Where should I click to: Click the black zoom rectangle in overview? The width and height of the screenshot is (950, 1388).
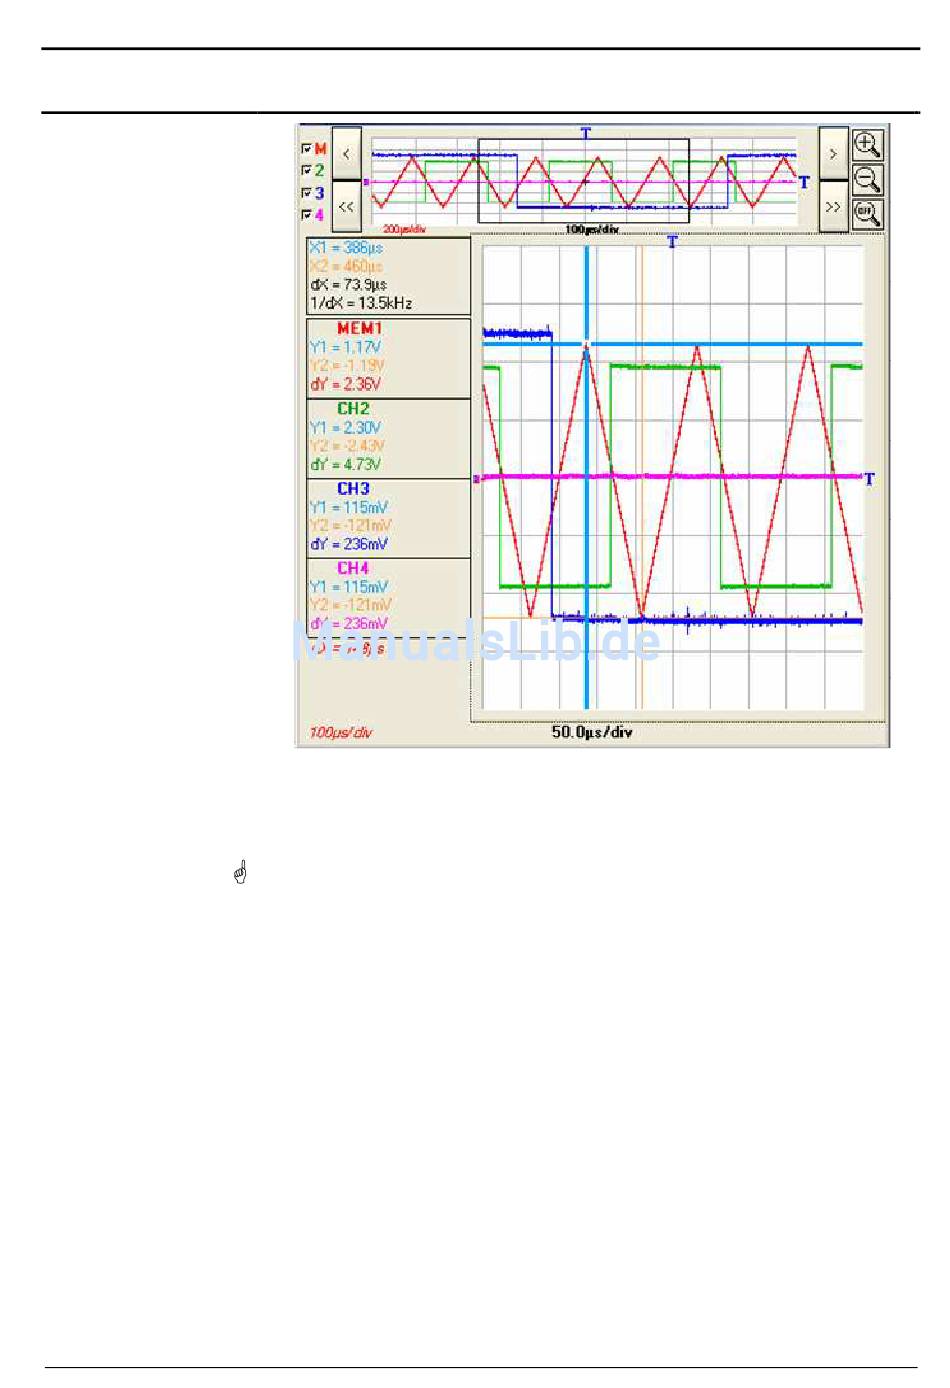click(x=583, y=181)
